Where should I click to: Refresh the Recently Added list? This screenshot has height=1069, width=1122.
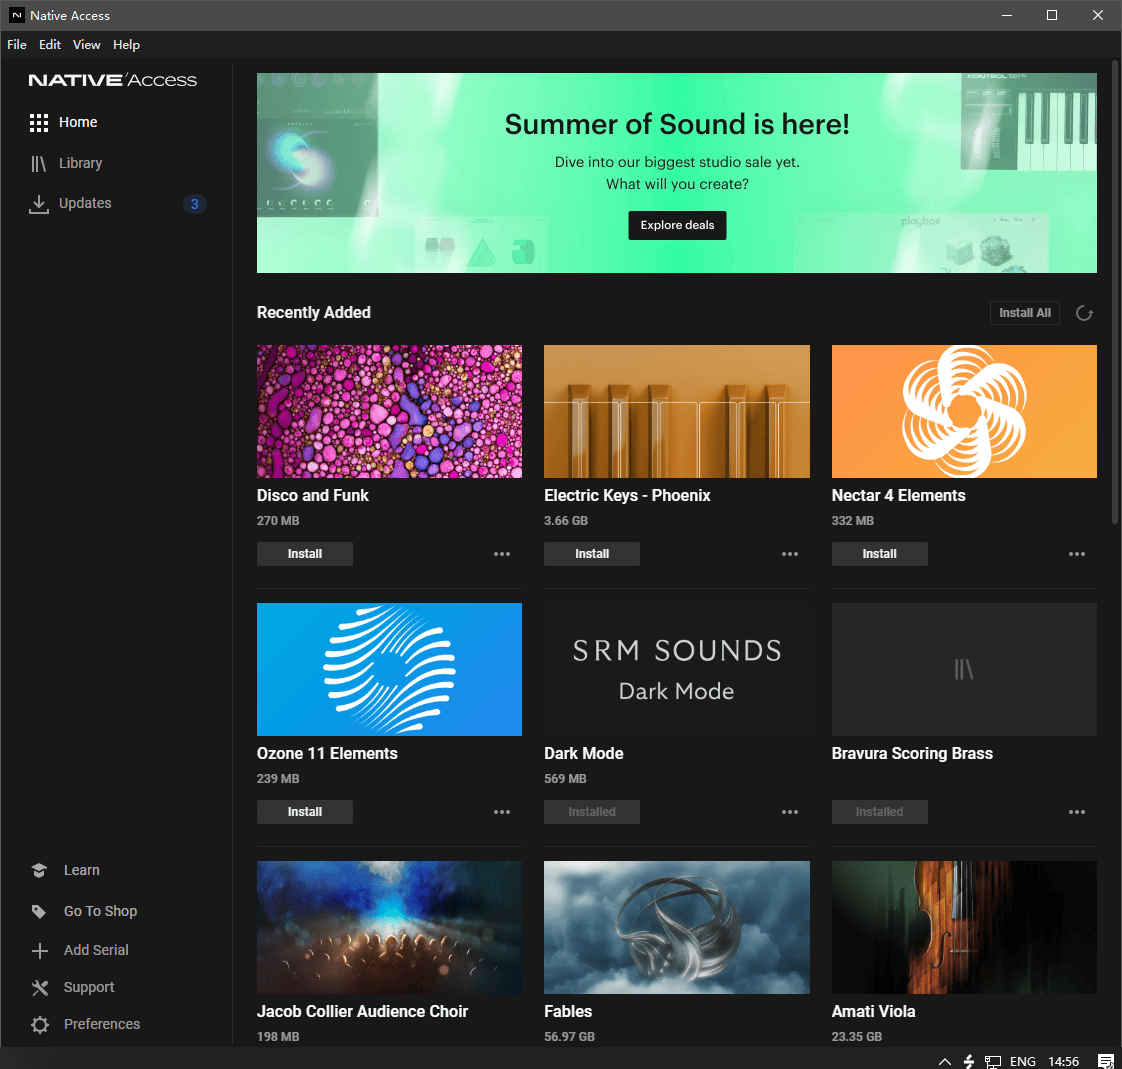(x=1084, y=313)
